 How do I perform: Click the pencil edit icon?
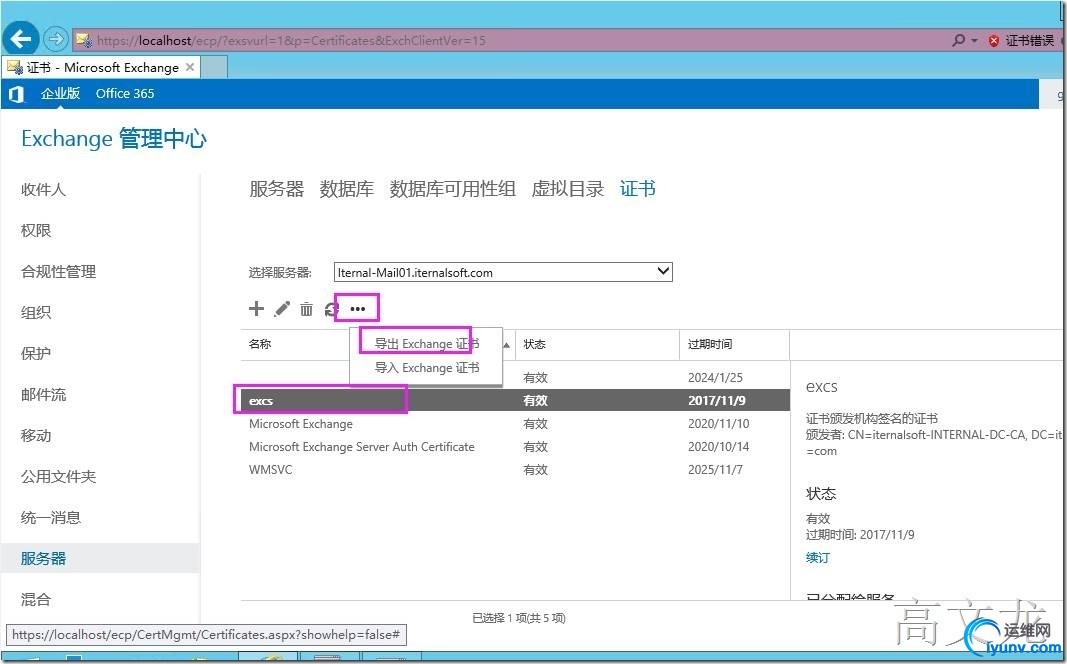tap(282, 309)
